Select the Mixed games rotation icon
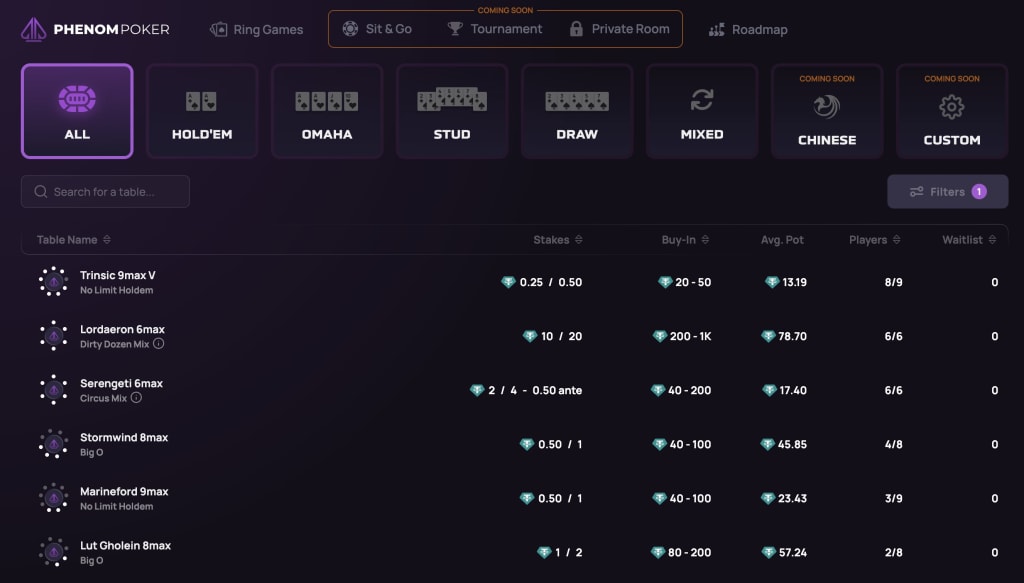 point(702,101)
